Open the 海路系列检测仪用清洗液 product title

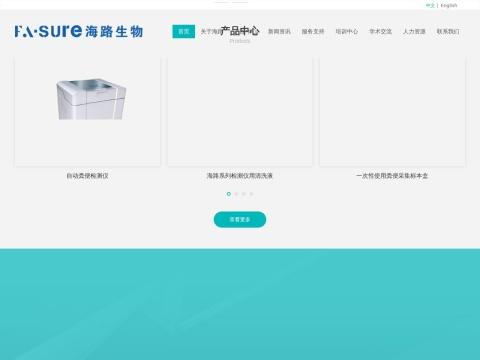coord(240,176)
